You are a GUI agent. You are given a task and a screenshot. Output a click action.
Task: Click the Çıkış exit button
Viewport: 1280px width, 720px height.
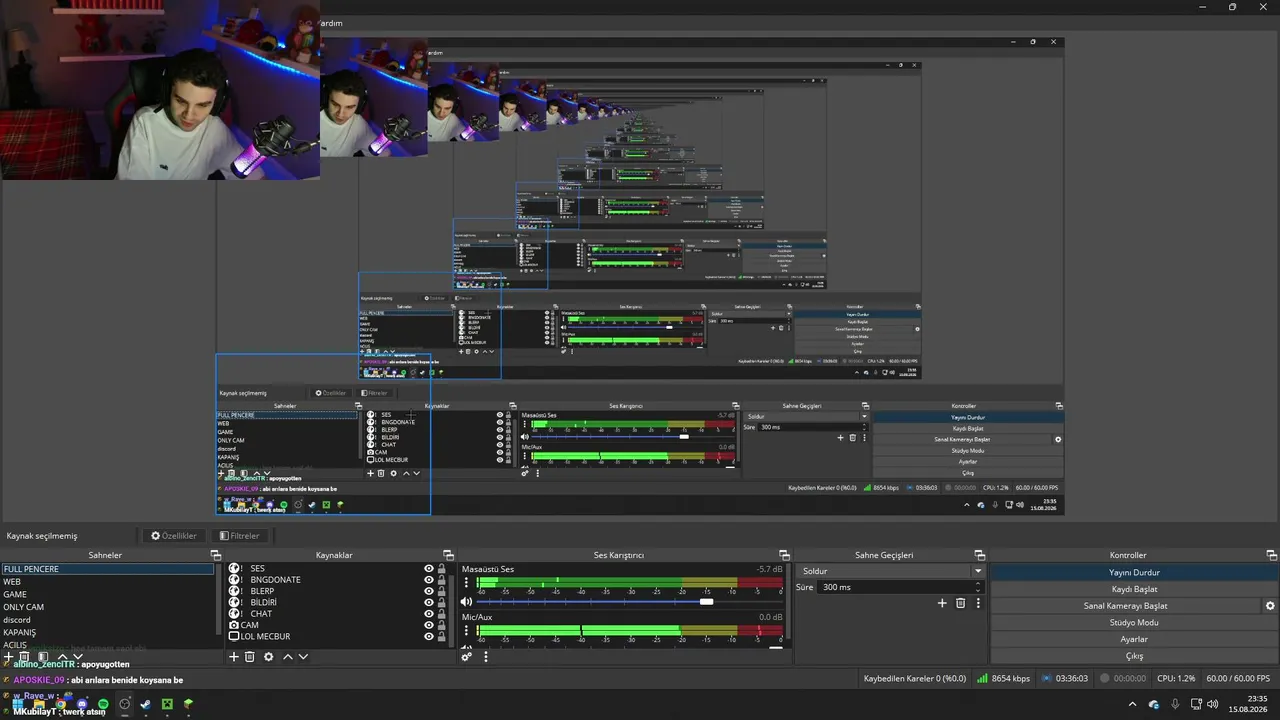pos(1134,656)
